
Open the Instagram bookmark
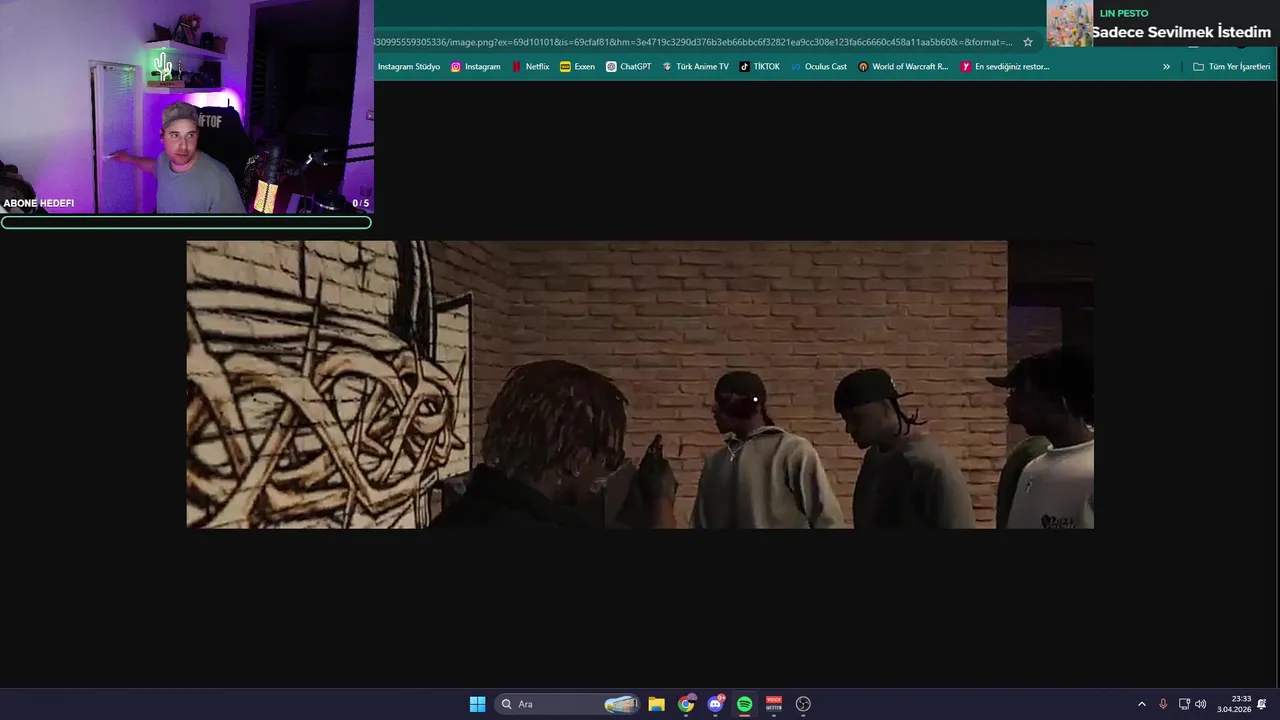(475, 67)
